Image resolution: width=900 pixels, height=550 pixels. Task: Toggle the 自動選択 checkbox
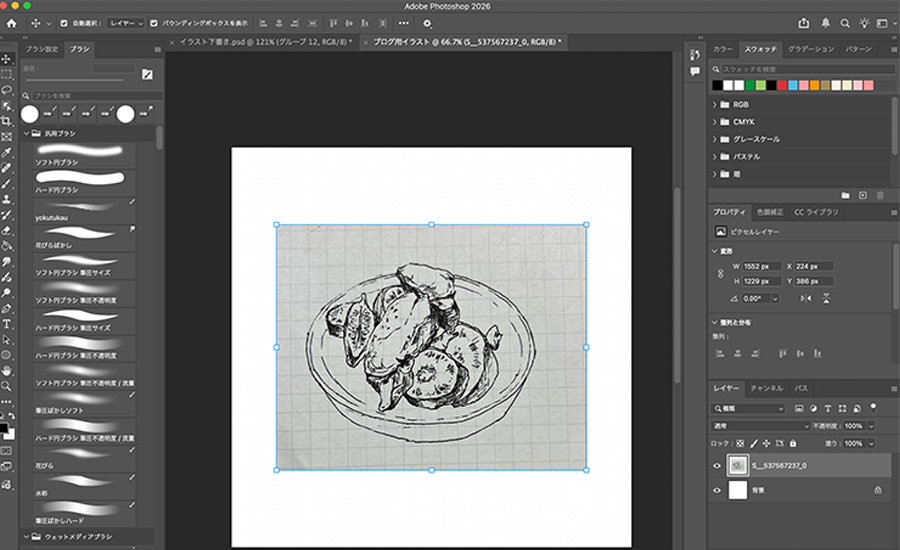(65, 22)
